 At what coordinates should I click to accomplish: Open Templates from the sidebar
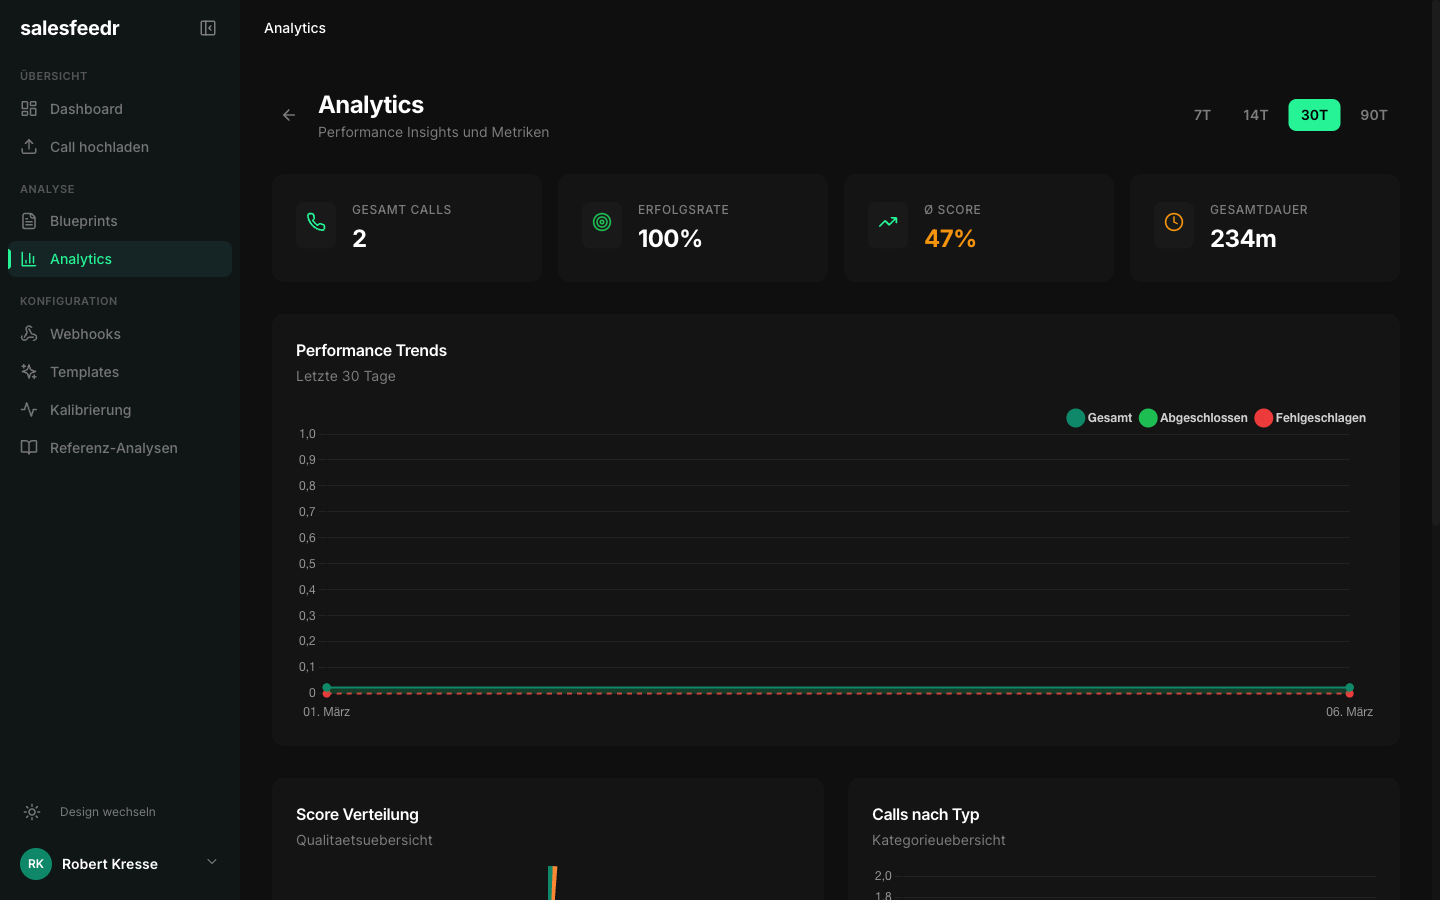click(x=31, y=372)
